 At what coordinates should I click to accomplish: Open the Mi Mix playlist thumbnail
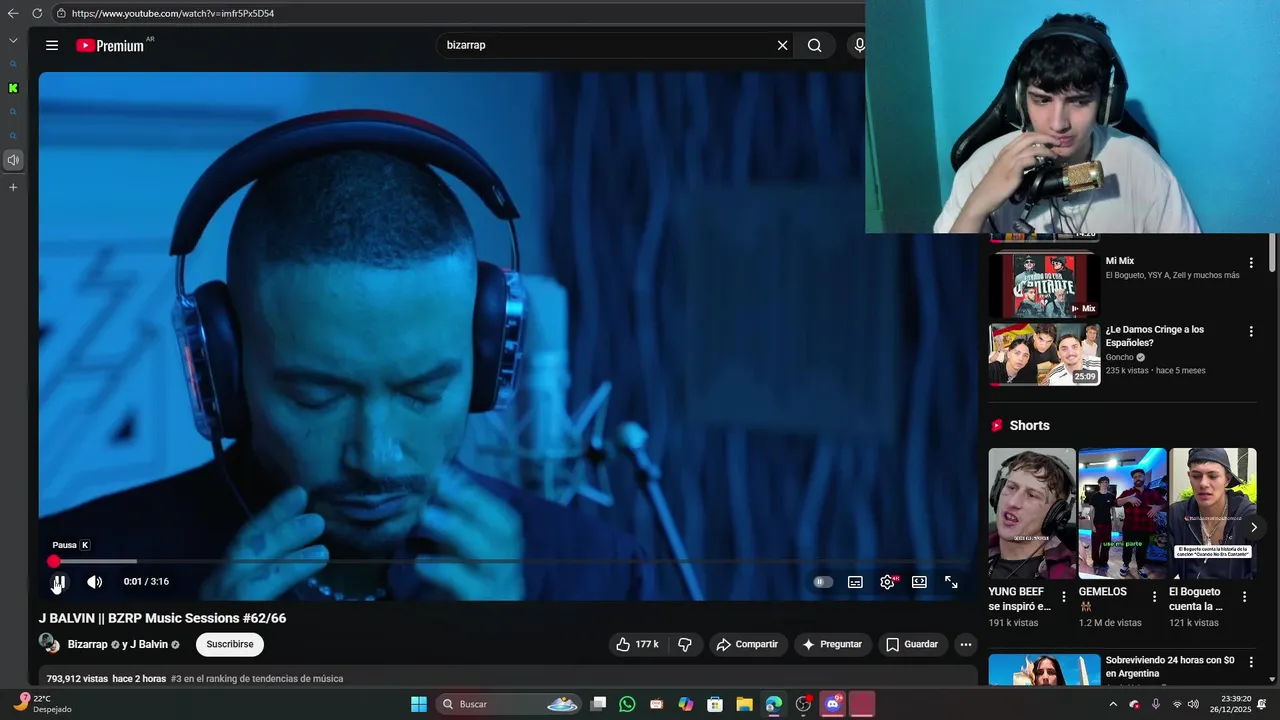click(1044, 285)
